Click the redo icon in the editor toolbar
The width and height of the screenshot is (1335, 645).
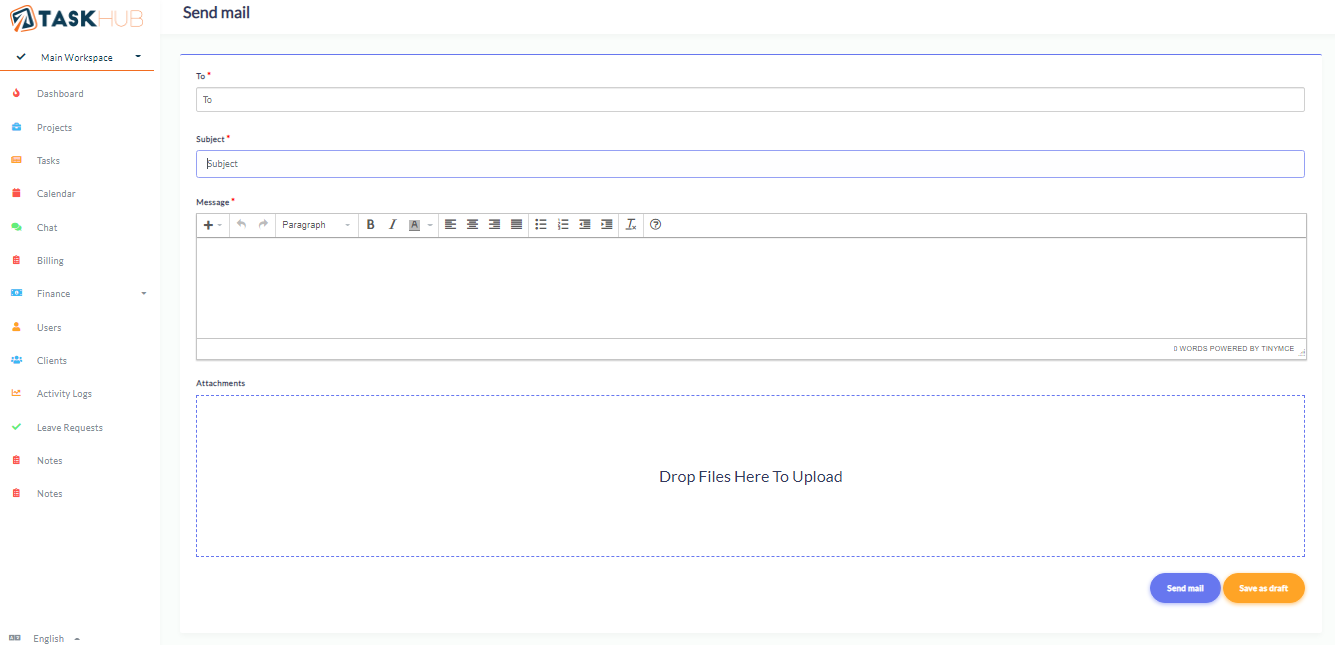coord(265,224)
